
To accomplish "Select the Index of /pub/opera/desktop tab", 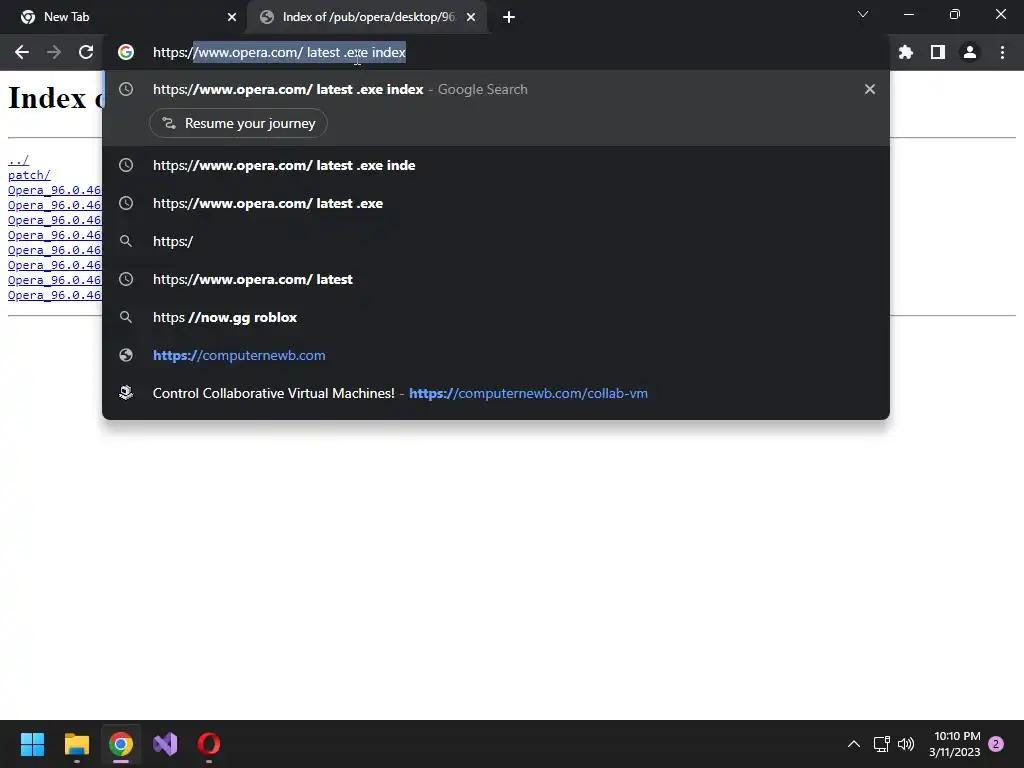I will (367, 17).
